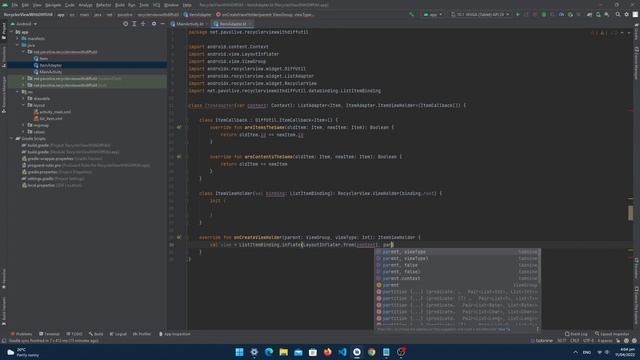Choose 'parent, false' completion suggestion

(457, 265)
